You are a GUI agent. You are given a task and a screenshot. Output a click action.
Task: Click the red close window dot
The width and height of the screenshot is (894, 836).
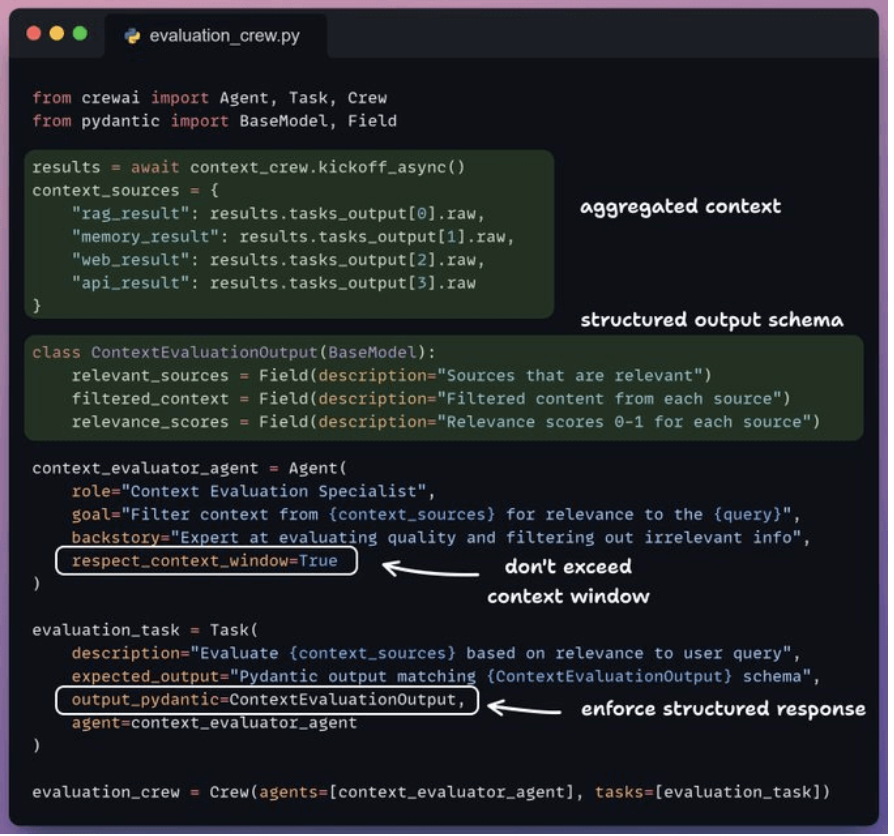pyautogui.click(x=34, y=33)
